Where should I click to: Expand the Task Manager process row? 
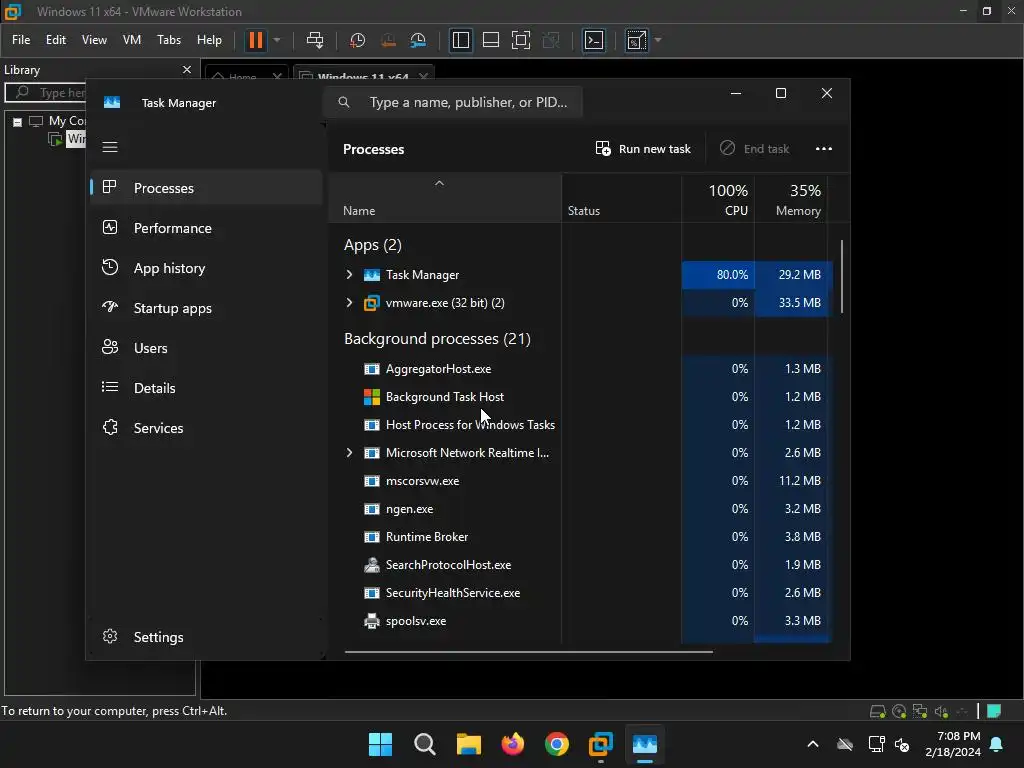pos(349,275)
